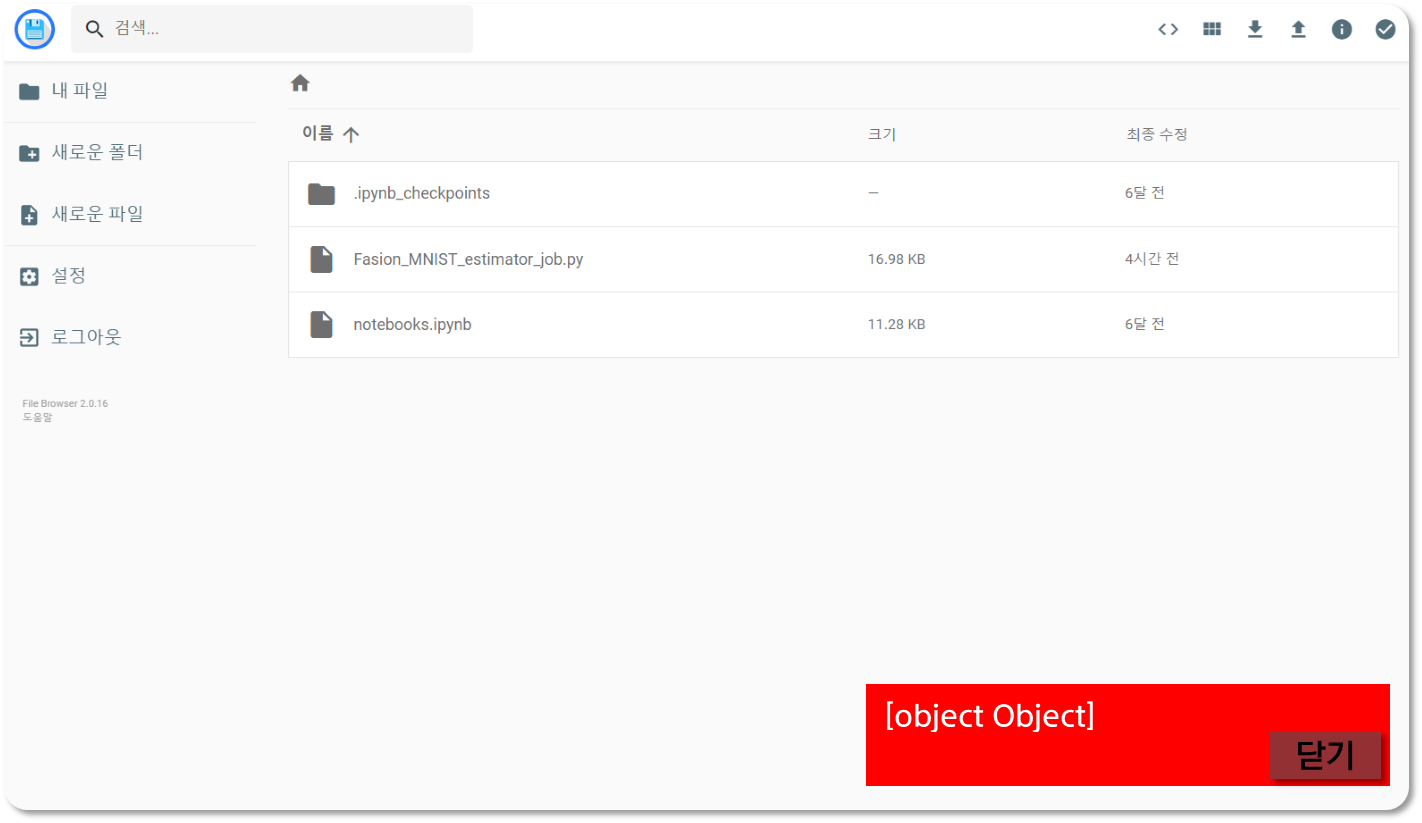Click the notebooks.ipynb file icon

pos(321,324)
